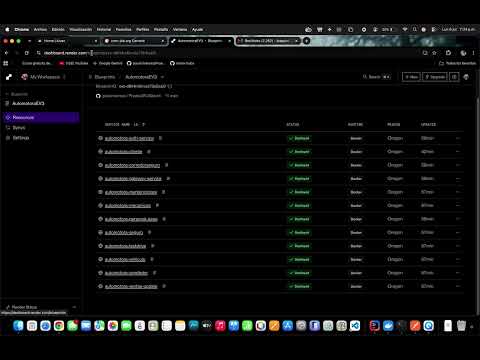Viewport: 480px width, 360px height.
Task: Click globe icon of automotora-auth-service row
Action: click(x=100, y=138)
